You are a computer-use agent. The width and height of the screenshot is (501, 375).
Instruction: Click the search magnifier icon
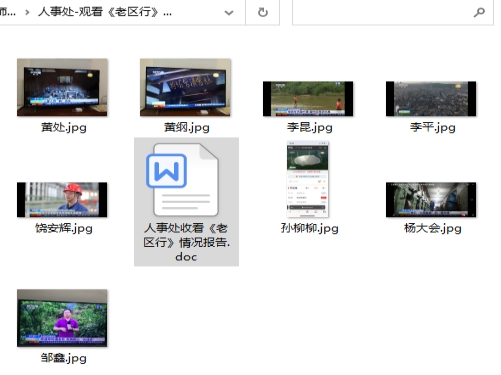point(479,13)
